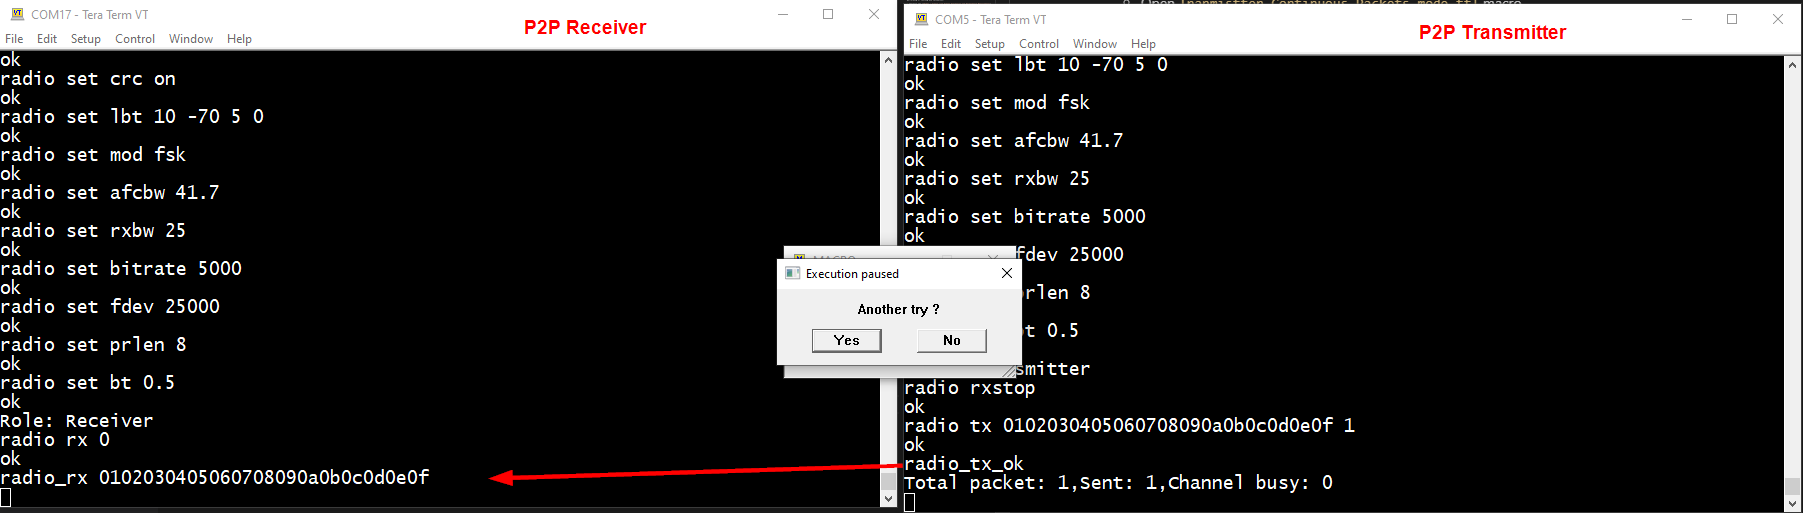The height and width of the screenshot is (513, 1803).
Task: Click the Tera Term icon in COM5 title bar
Action: tap(922, 19)
